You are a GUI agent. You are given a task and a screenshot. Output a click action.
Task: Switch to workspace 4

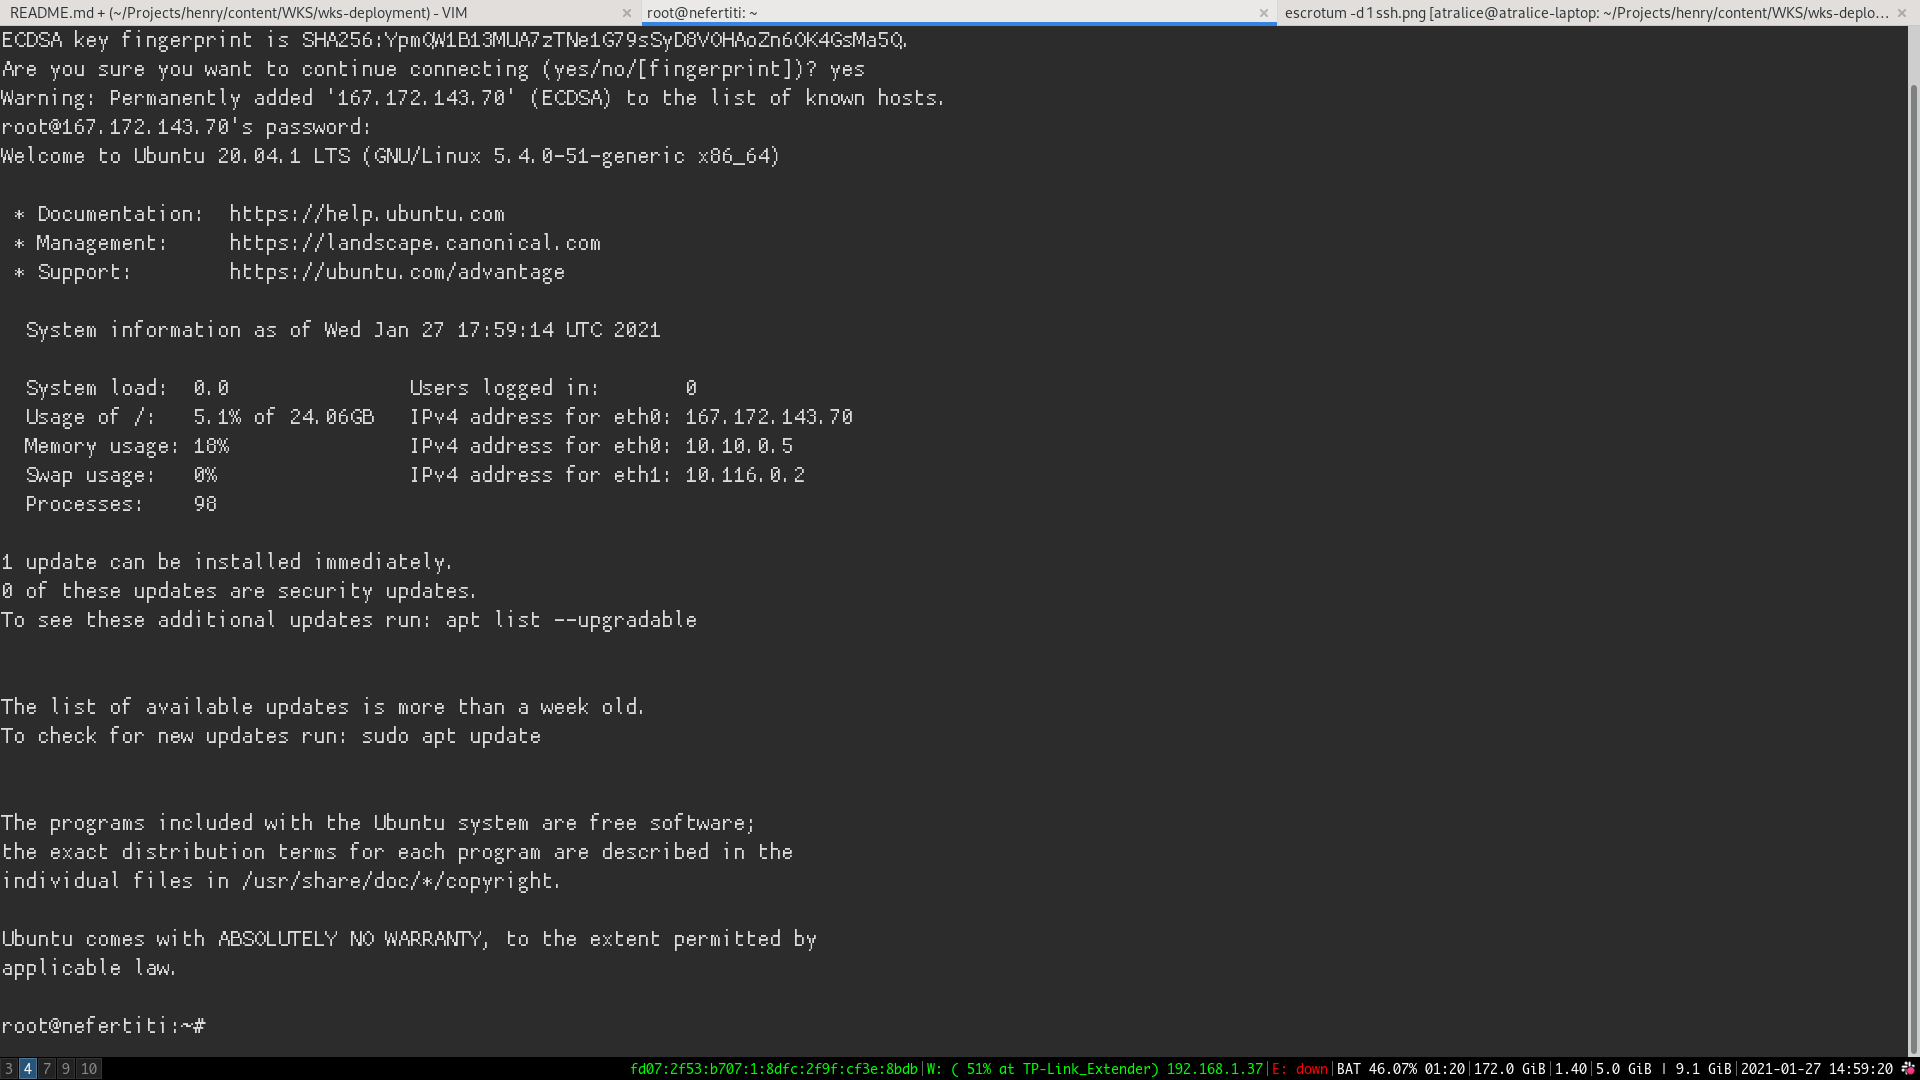28,1069
